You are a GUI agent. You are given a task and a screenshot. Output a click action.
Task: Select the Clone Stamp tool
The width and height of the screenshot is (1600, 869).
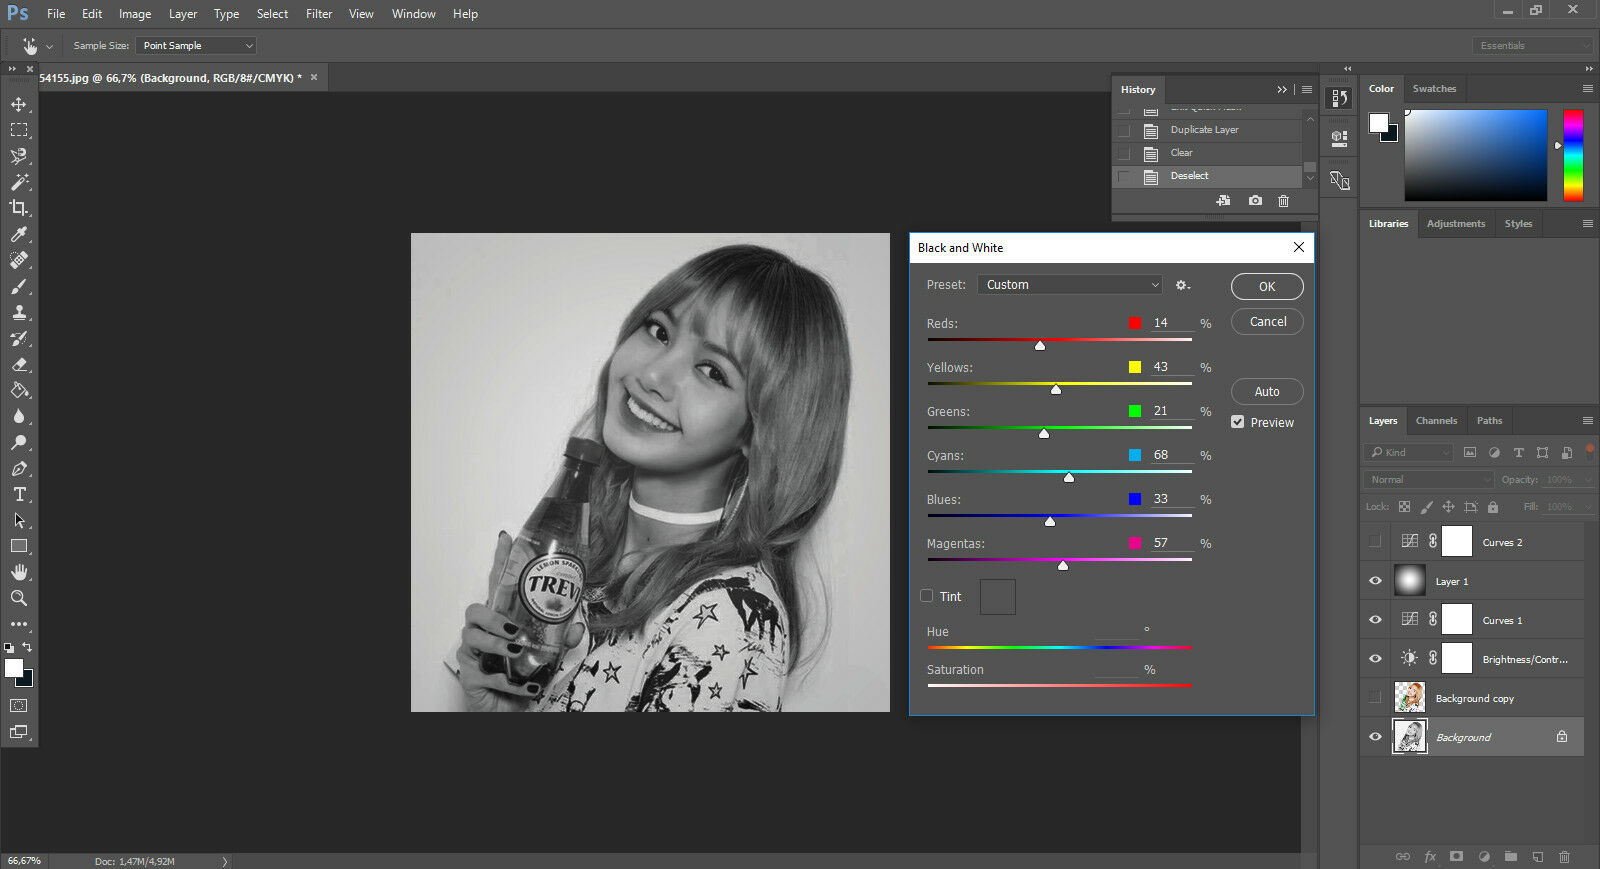pos(19,312)
